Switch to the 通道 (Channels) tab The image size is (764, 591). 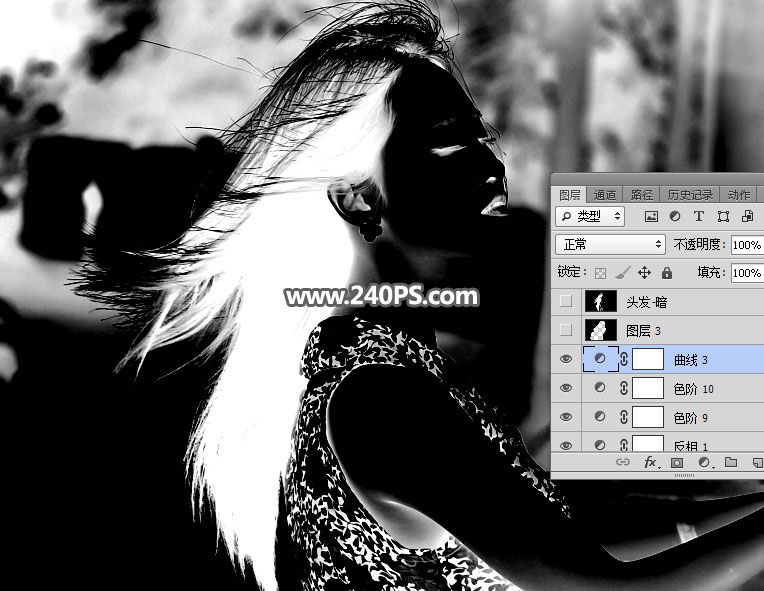[x=605, y=195]
